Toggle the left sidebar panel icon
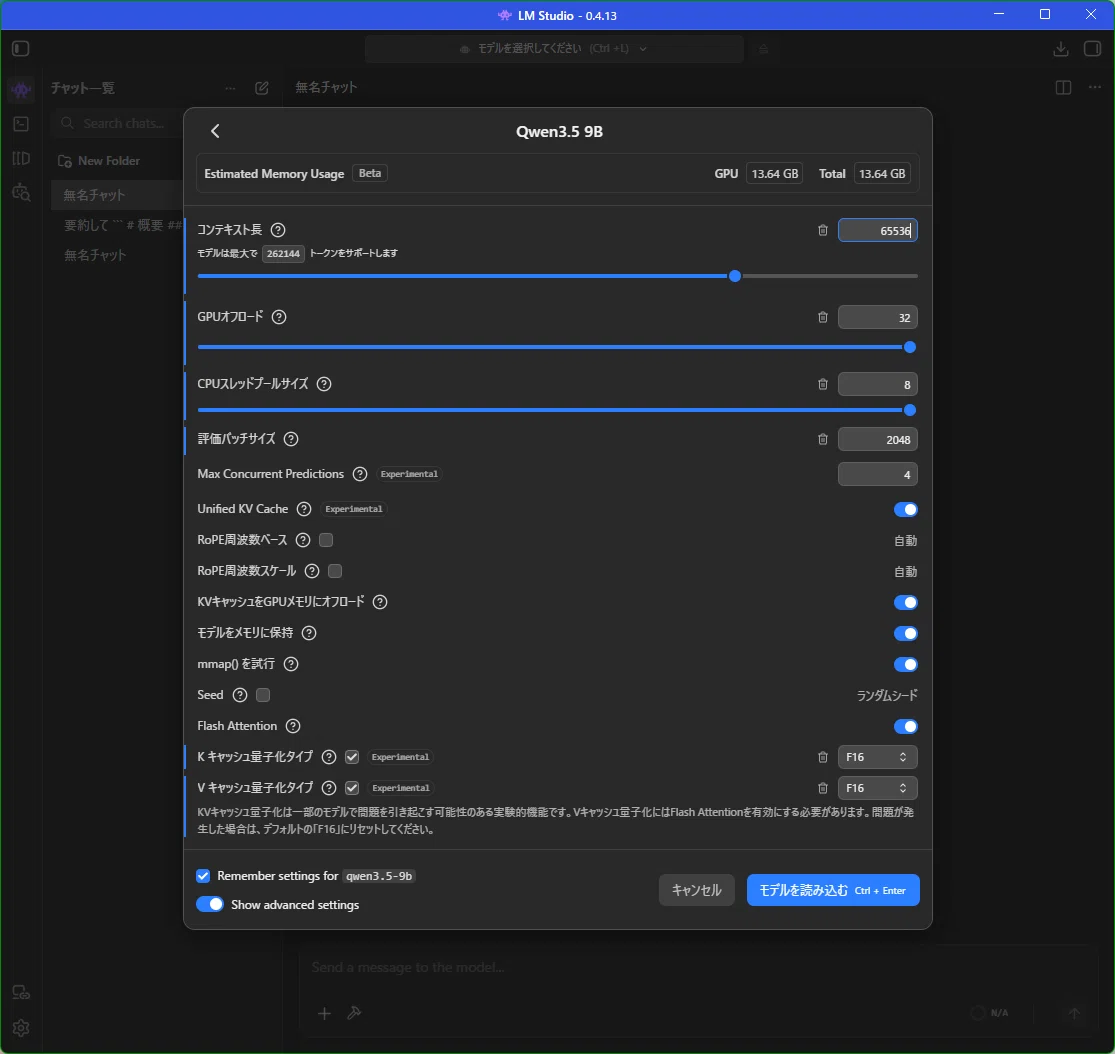The image size is (1115, 1054). pos(21,48)
